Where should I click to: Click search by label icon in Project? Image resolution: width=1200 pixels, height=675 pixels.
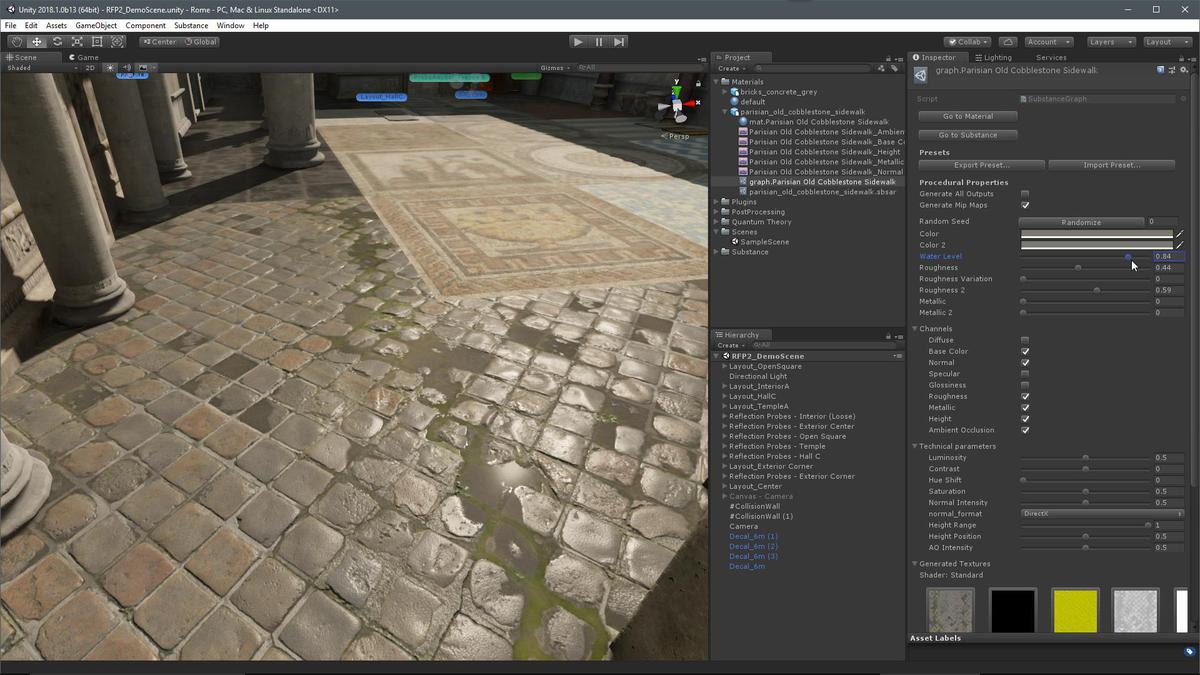pyautogui.click(x=893, y=68)
